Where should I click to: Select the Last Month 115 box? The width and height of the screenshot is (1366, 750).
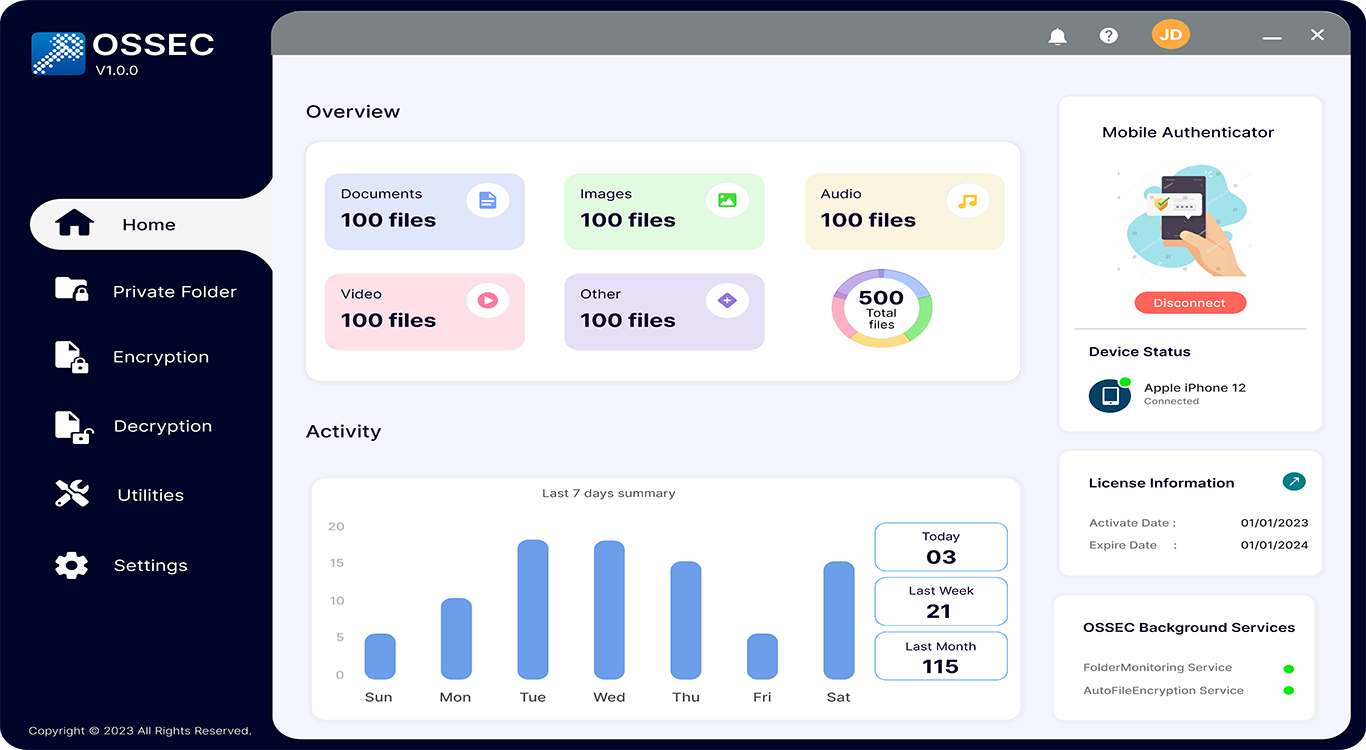[941, 656]
